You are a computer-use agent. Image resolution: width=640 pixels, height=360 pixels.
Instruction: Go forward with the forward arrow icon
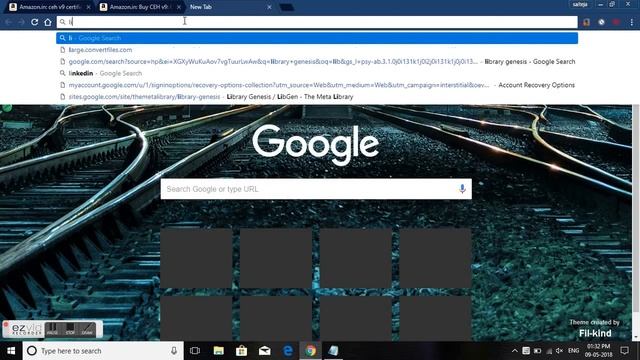(x=21, y=22)
